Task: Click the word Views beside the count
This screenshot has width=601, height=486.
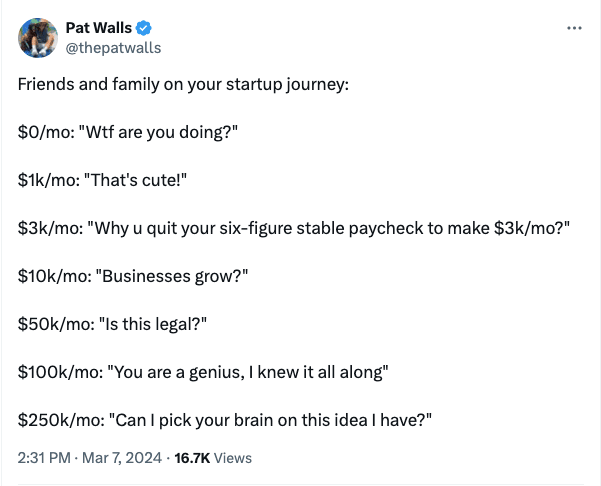Action: 233,458
